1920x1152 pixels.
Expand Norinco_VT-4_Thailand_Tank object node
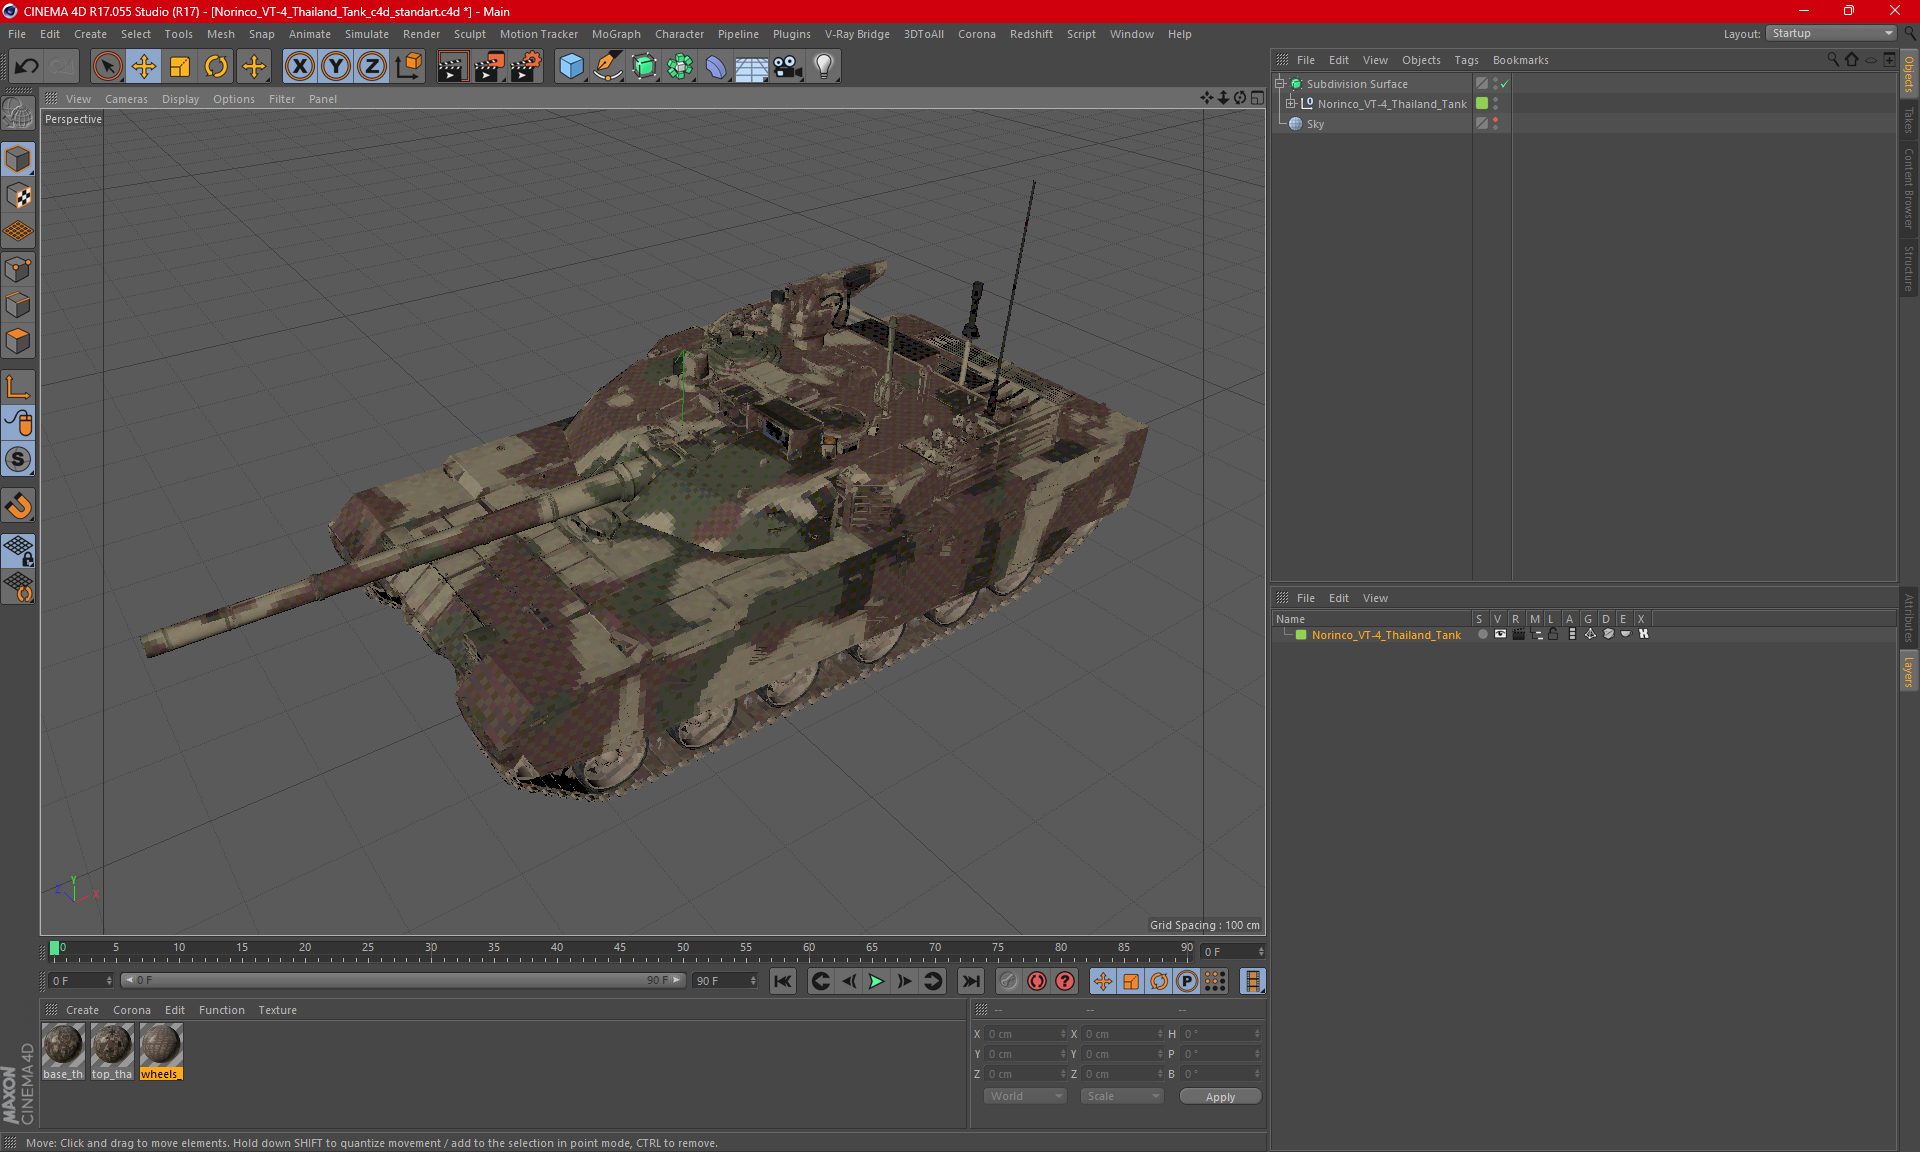coord(1290,104)
